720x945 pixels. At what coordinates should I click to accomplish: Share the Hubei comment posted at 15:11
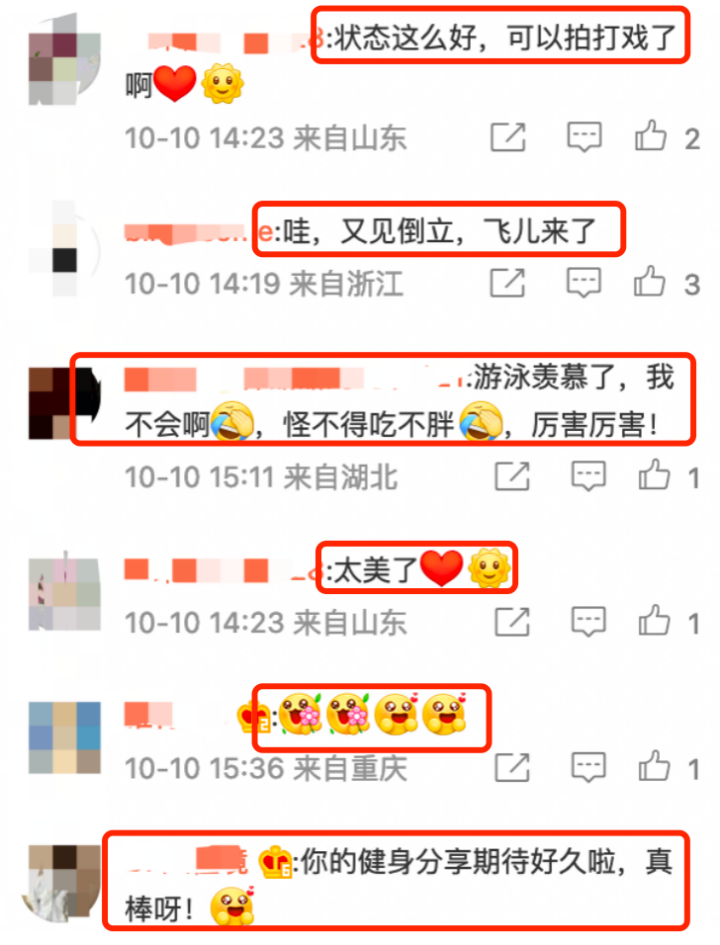pos(513,476)
